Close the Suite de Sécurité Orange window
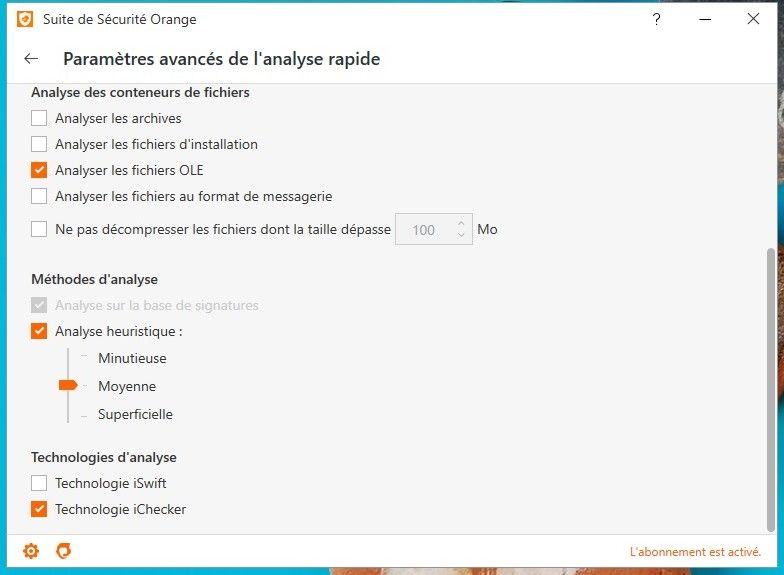This screenshot has height=575, width=784. point(753,19)
